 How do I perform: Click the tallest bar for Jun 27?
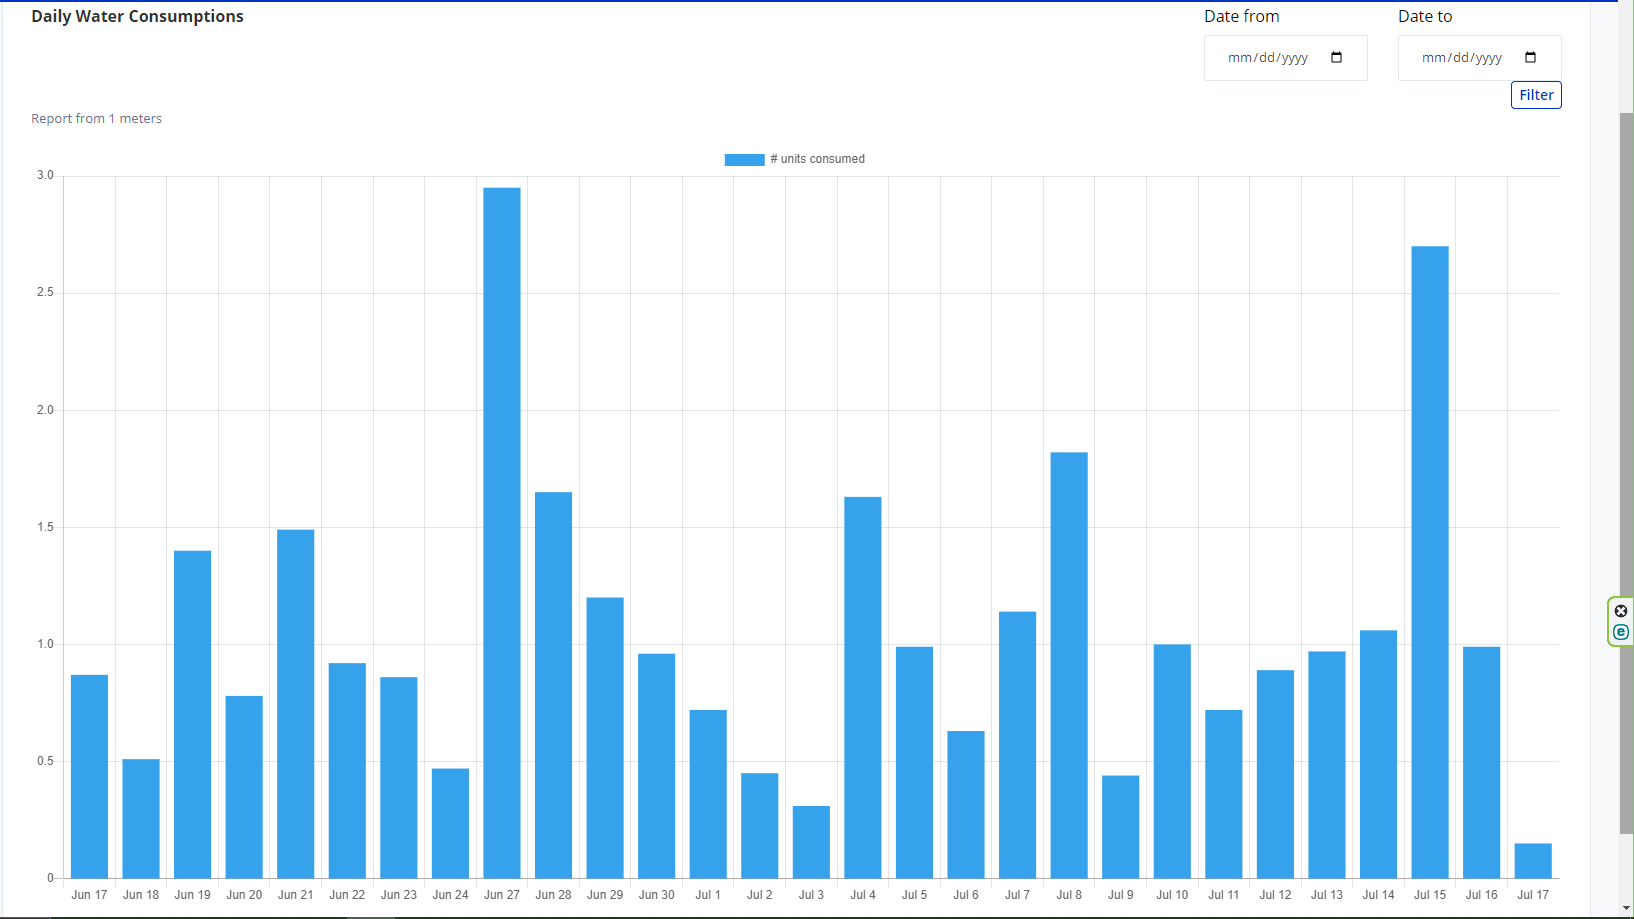pyautogui.click(x=502, y=532)
